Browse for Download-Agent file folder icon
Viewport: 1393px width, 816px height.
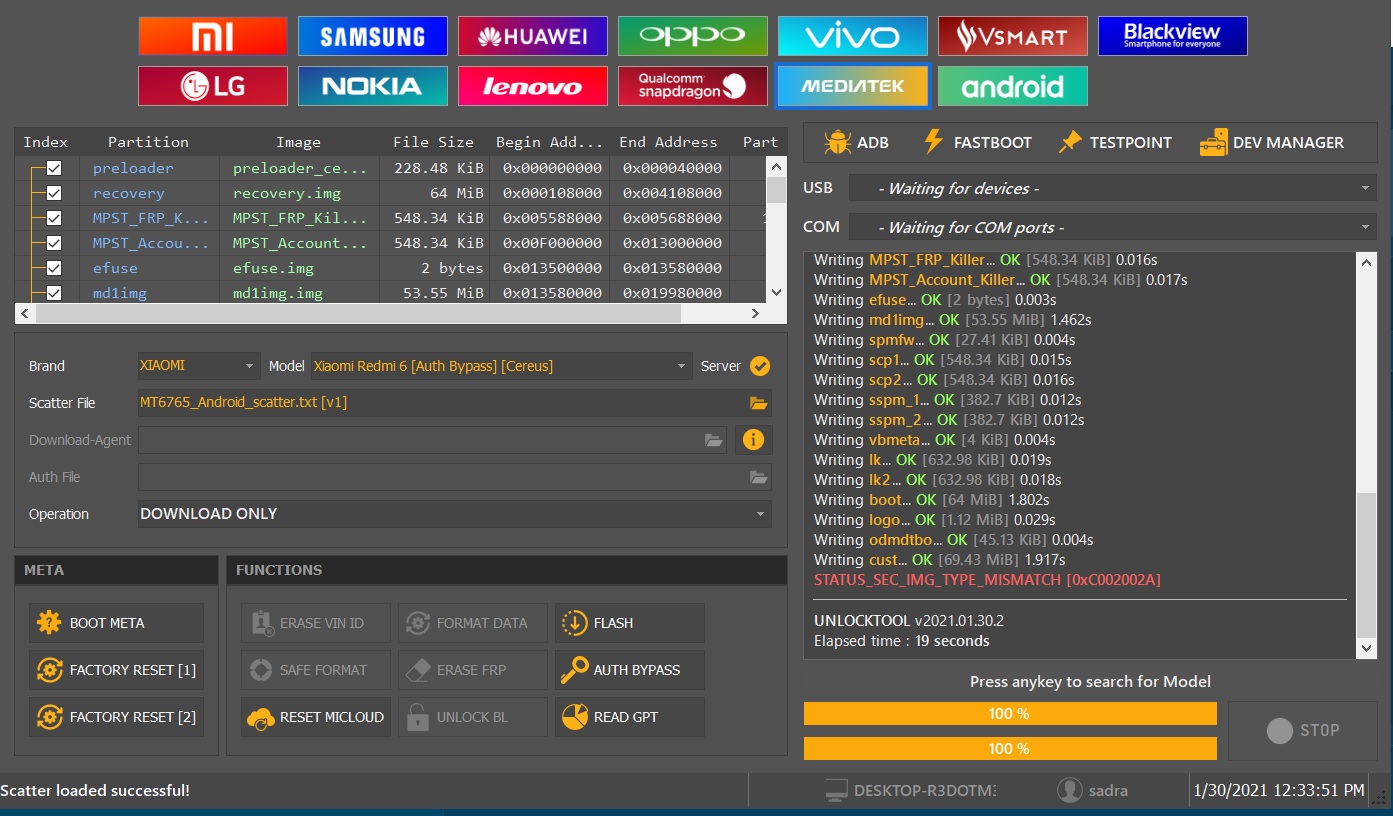714,440
